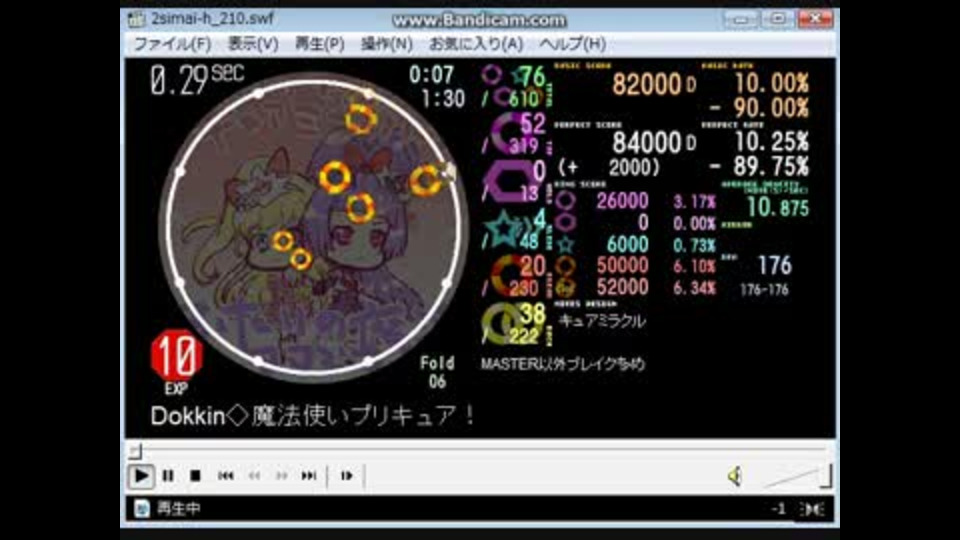Click the seek bar handle
This screenshot has width=960, height=540.
coord(136,452)
